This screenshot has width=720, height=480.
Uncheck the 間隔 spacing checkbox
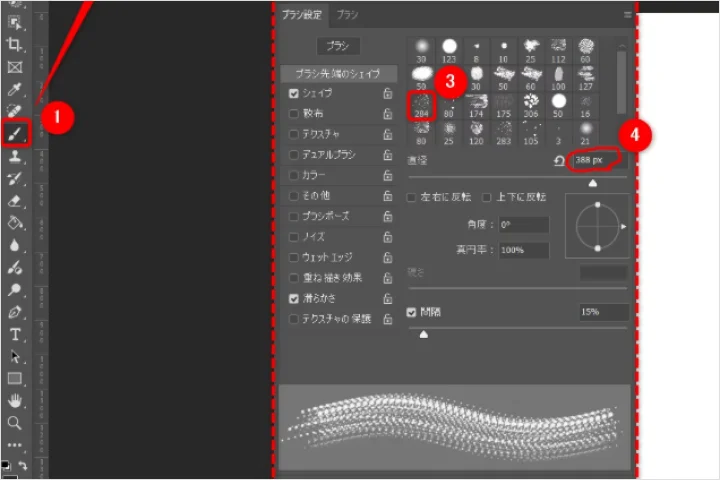[x=411, y=312]
